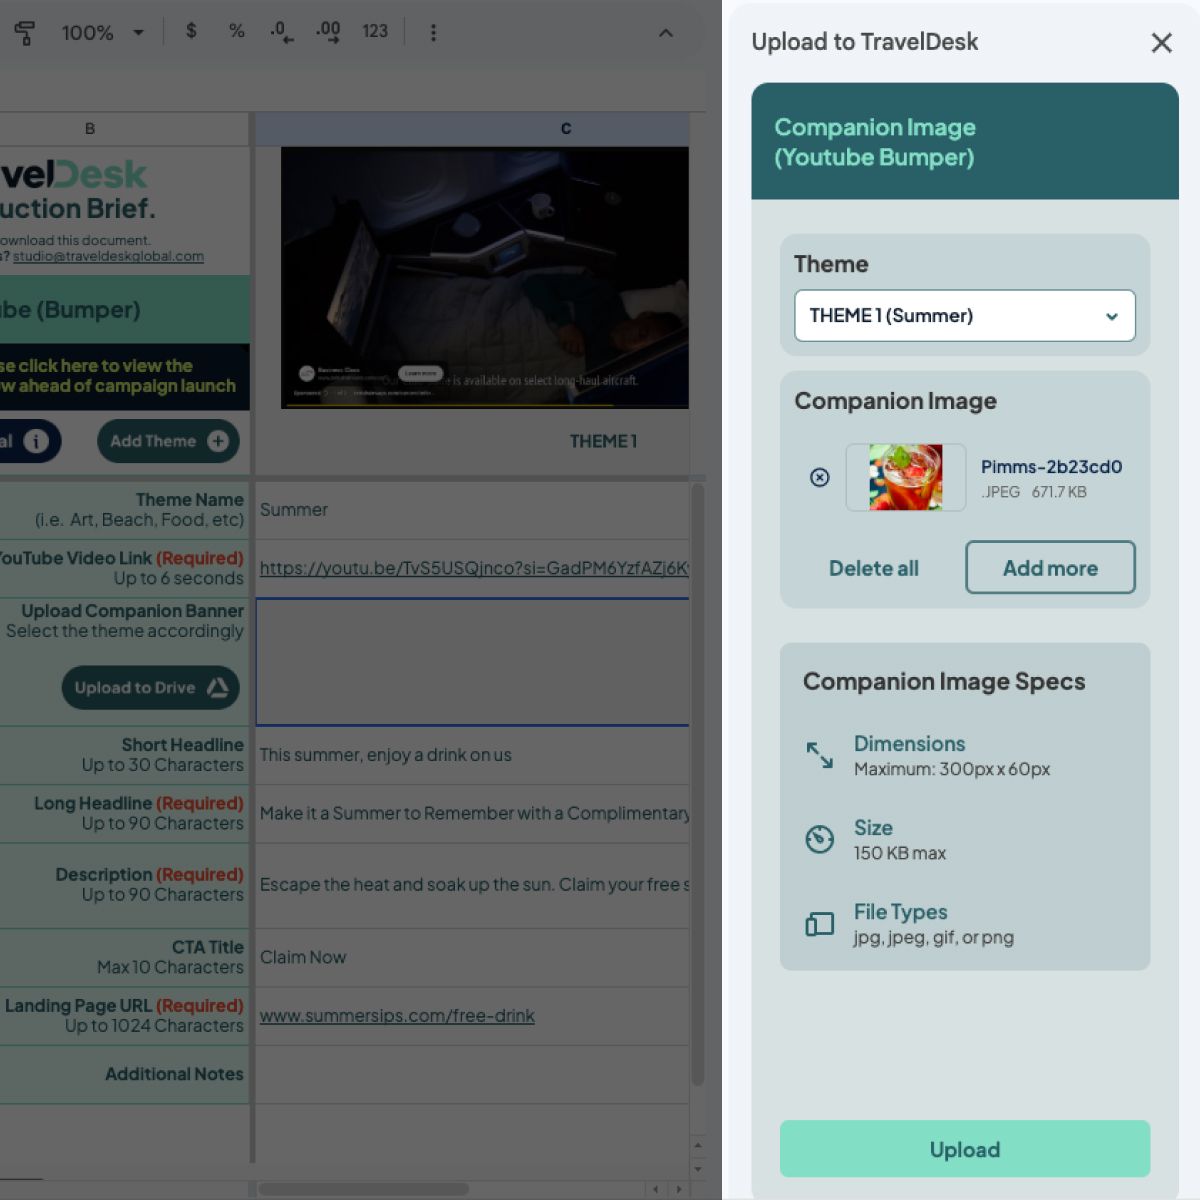Open the THEME 1 (Summer) dropdown
The width and height of the screenshot is (1200, 1200).
coord(963,316)
